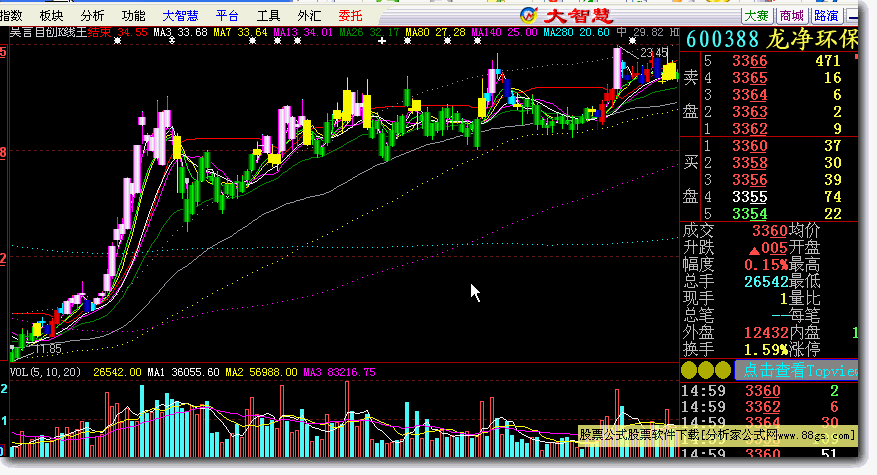877x475 pixels.
Task: Open the 指数 menu
Action: click(12, 16)
